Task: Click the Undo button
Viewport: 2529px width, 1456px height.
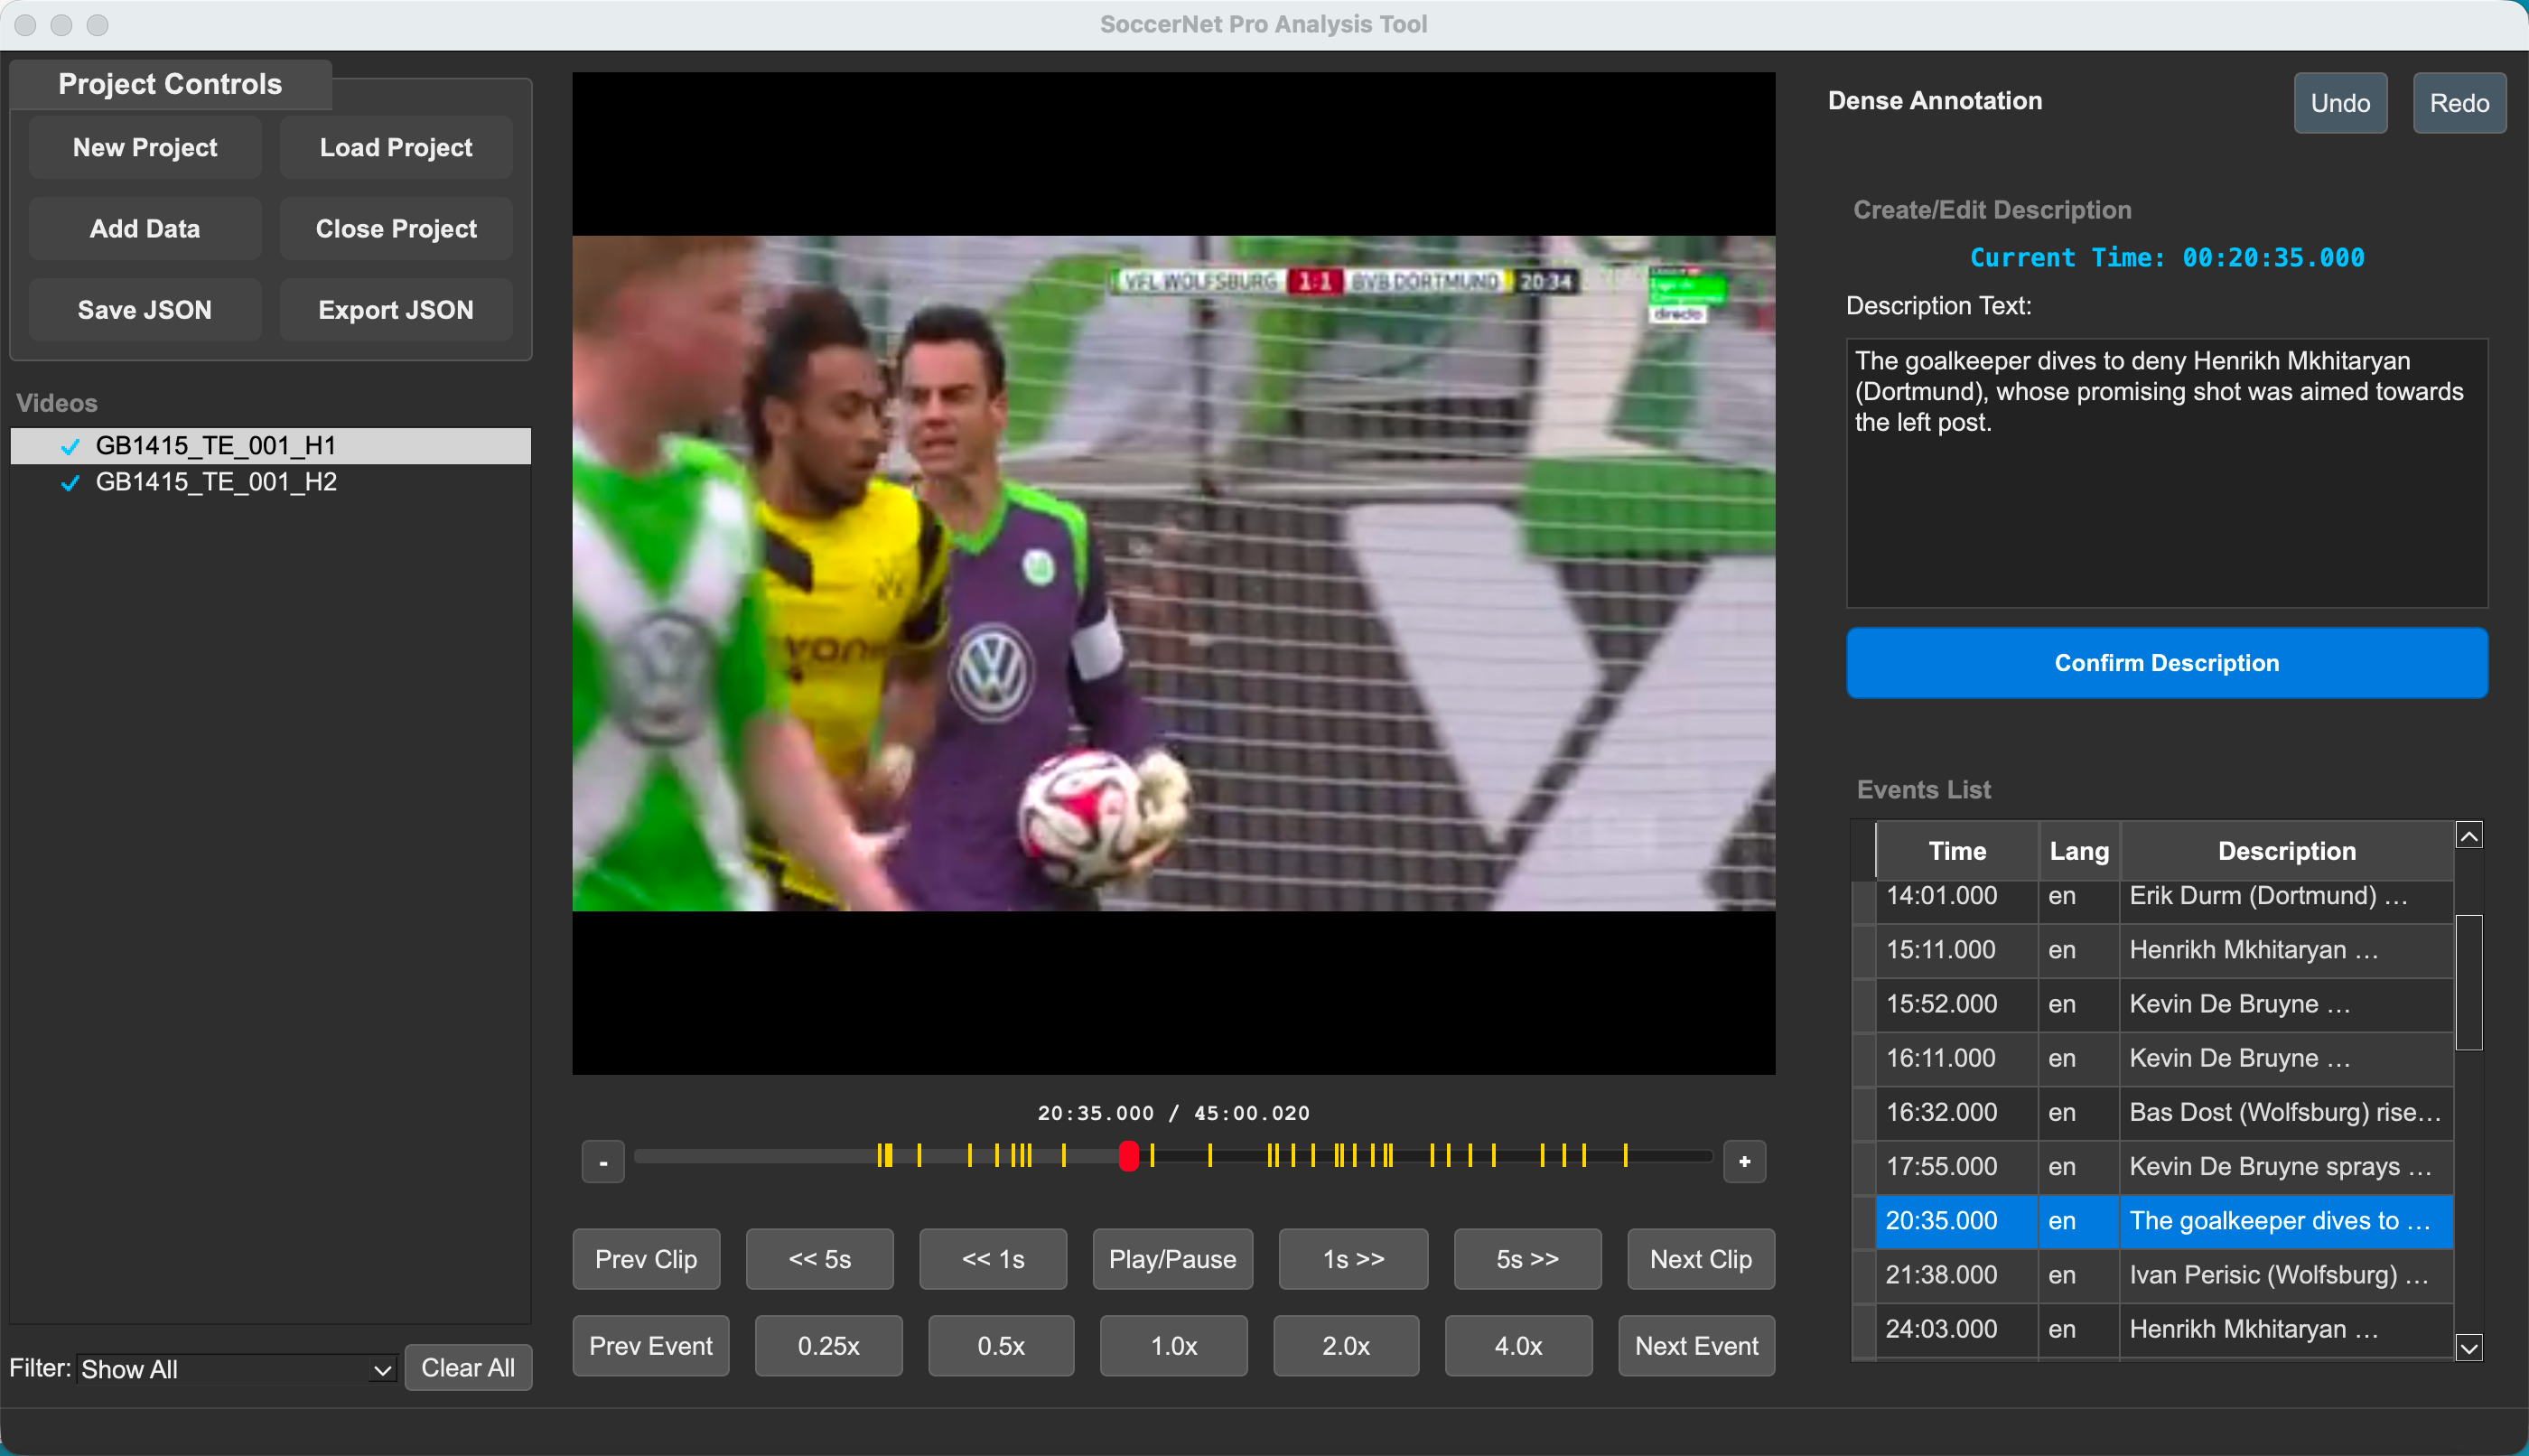Action: (2339, 103)
